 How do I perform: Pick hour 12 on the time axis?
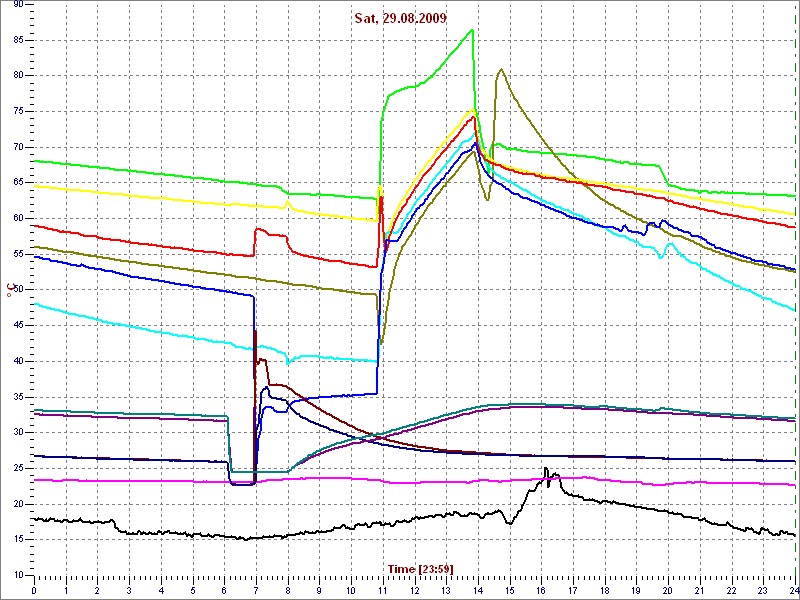(414, 591)
